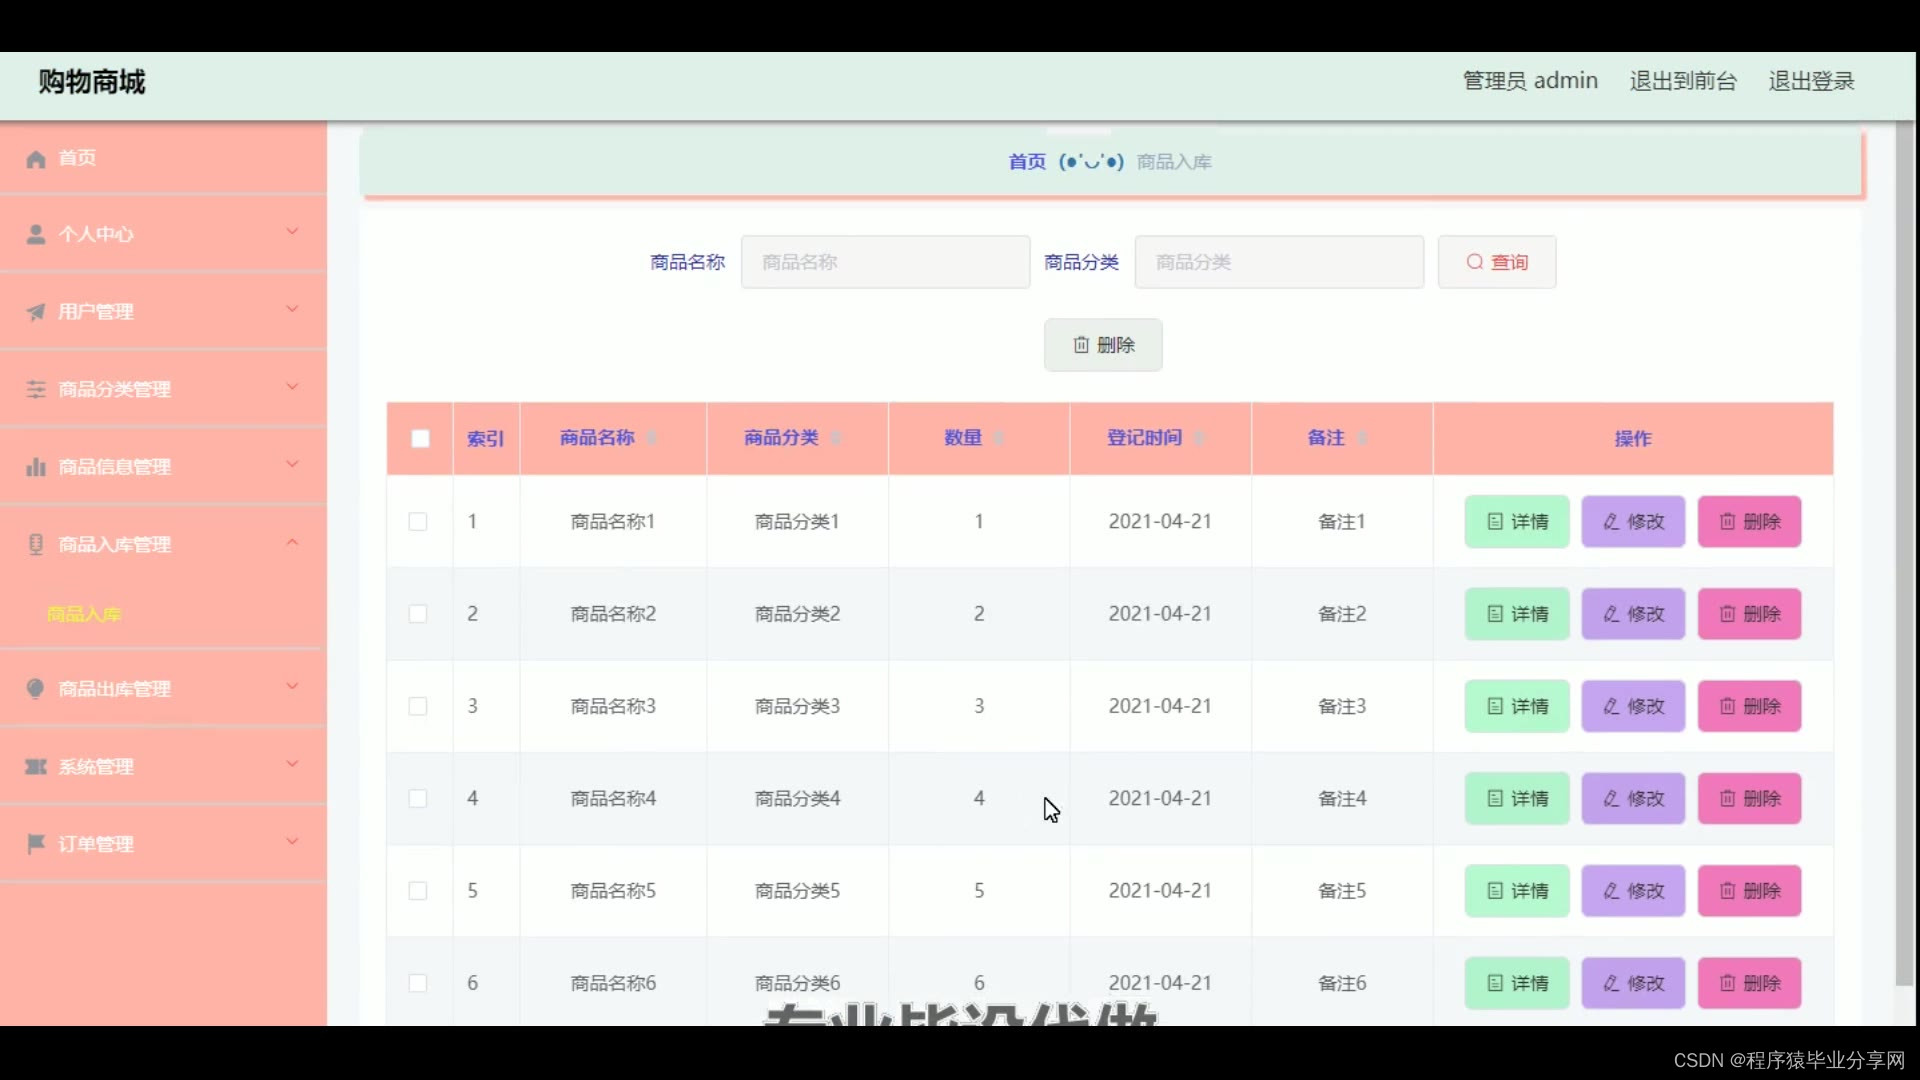Image resolution: width=1920 pixels, height=1080 pixels.
Task: Click the 商品名称 search input field
Action: pyautogui.click(x=885, y=262)
